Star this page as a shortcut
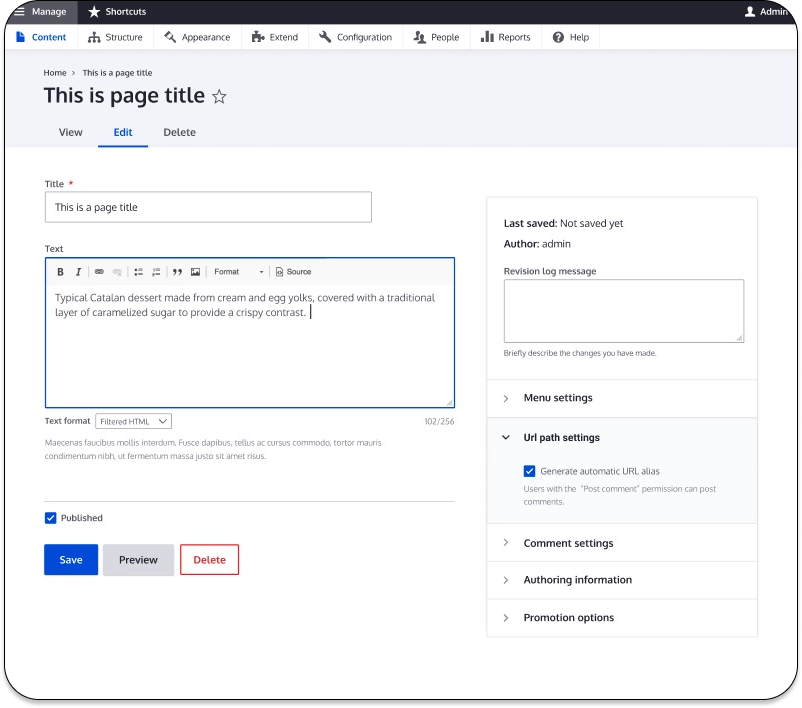The image size is (802, 708). (220, 97)
